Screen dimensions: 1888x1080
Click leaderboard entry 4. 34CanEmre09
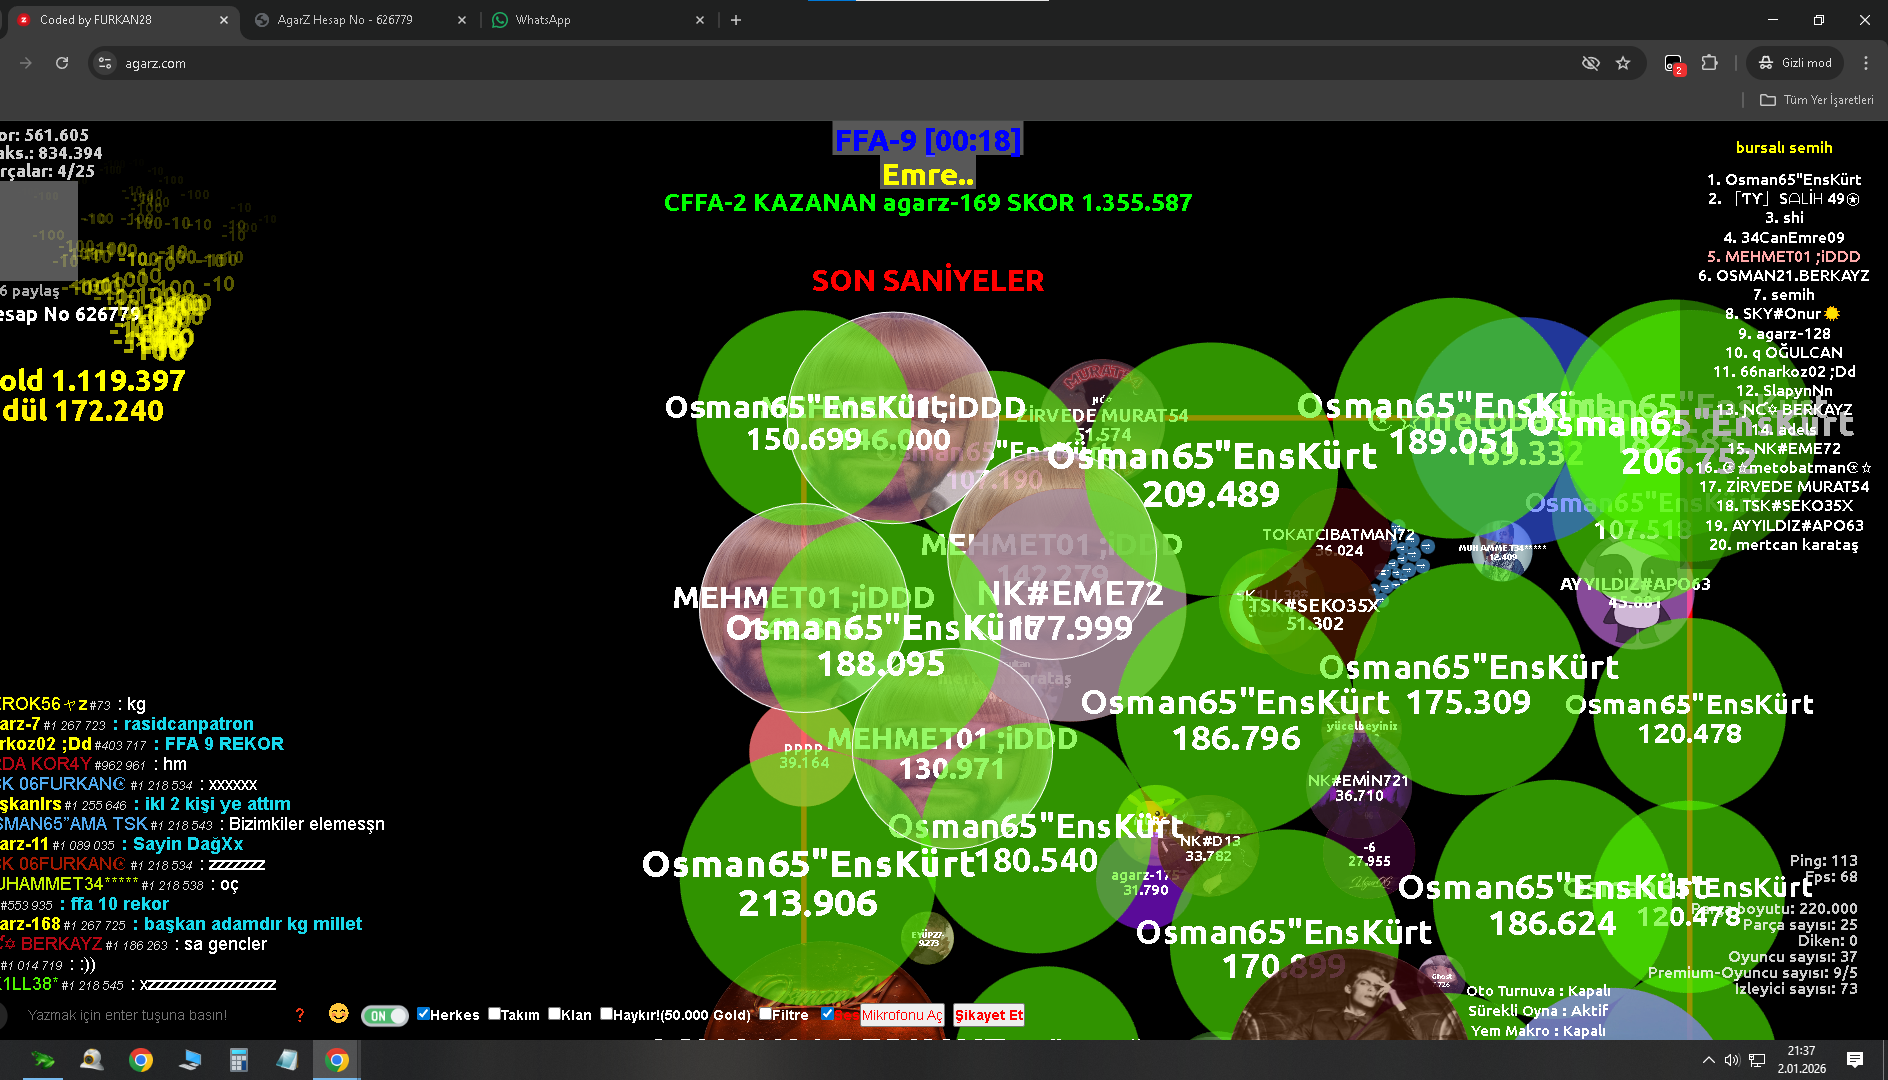coord(1784,238)
